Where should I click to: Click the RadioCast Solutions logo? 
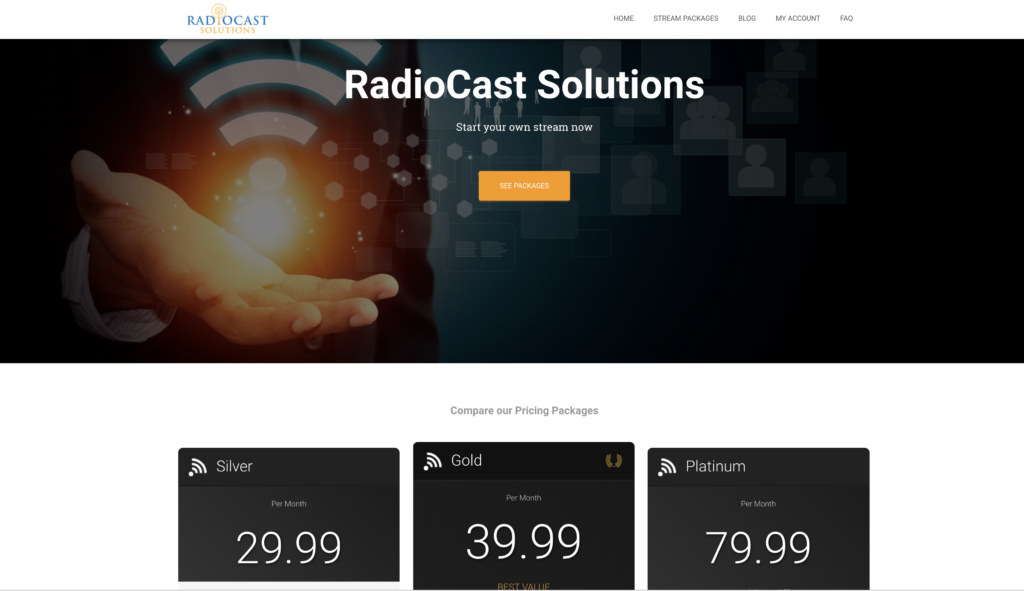pos(227,19)
